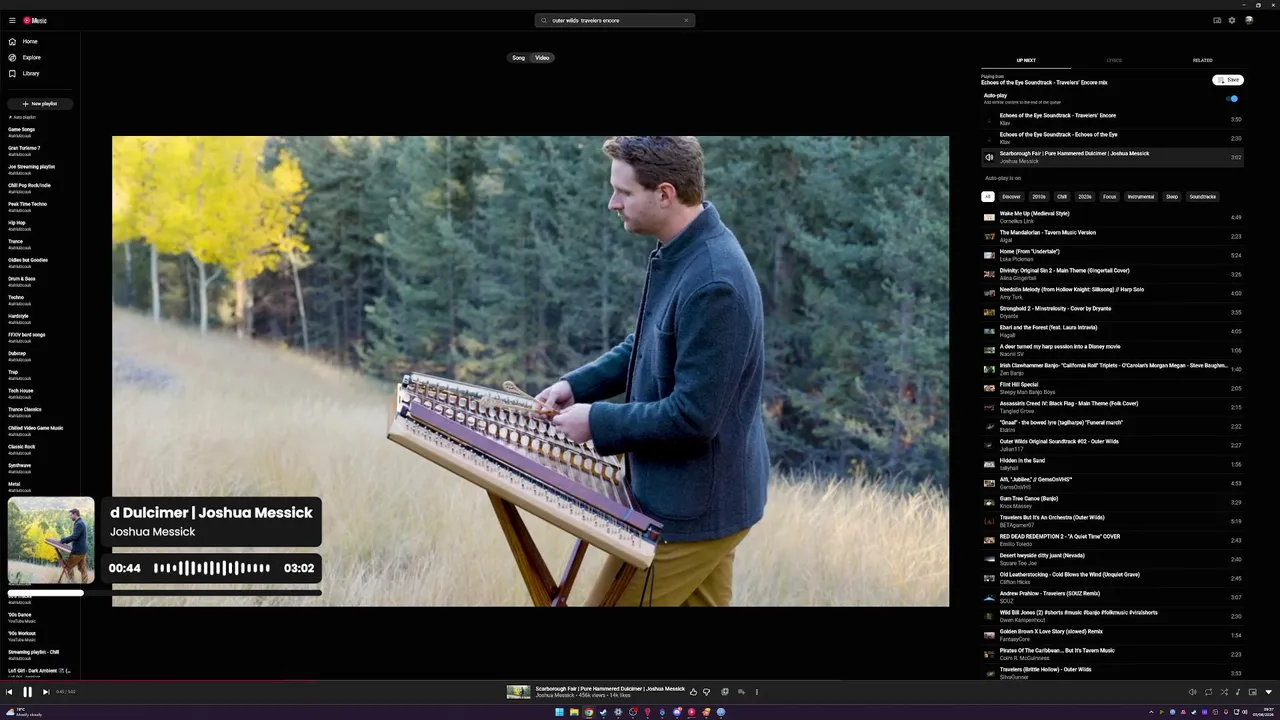
Task: Open the account avatar menu
Action: pyautogui.click(x=1249, y=20)
